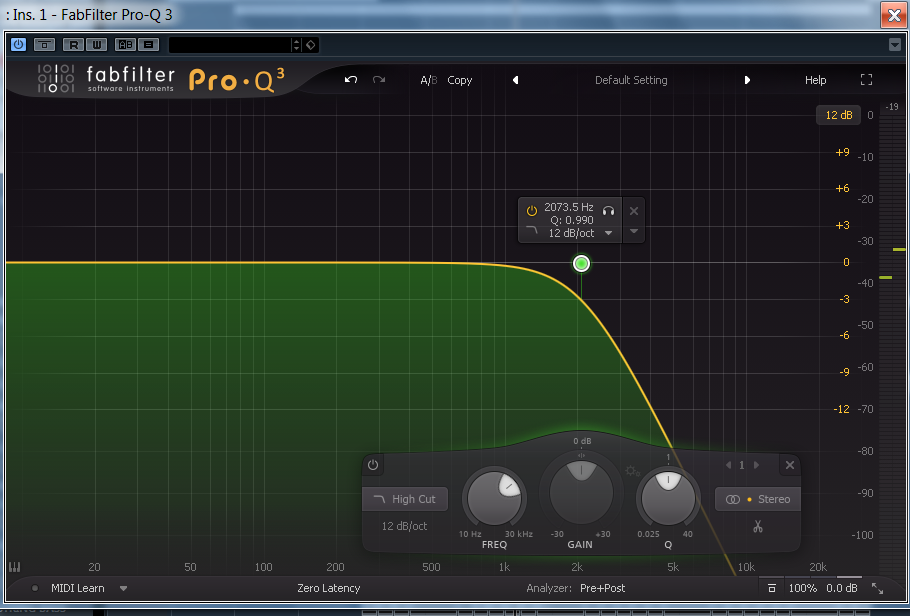
Task: Split band with scissors icon
Action: pyautogui.click(x=757, y=526)
